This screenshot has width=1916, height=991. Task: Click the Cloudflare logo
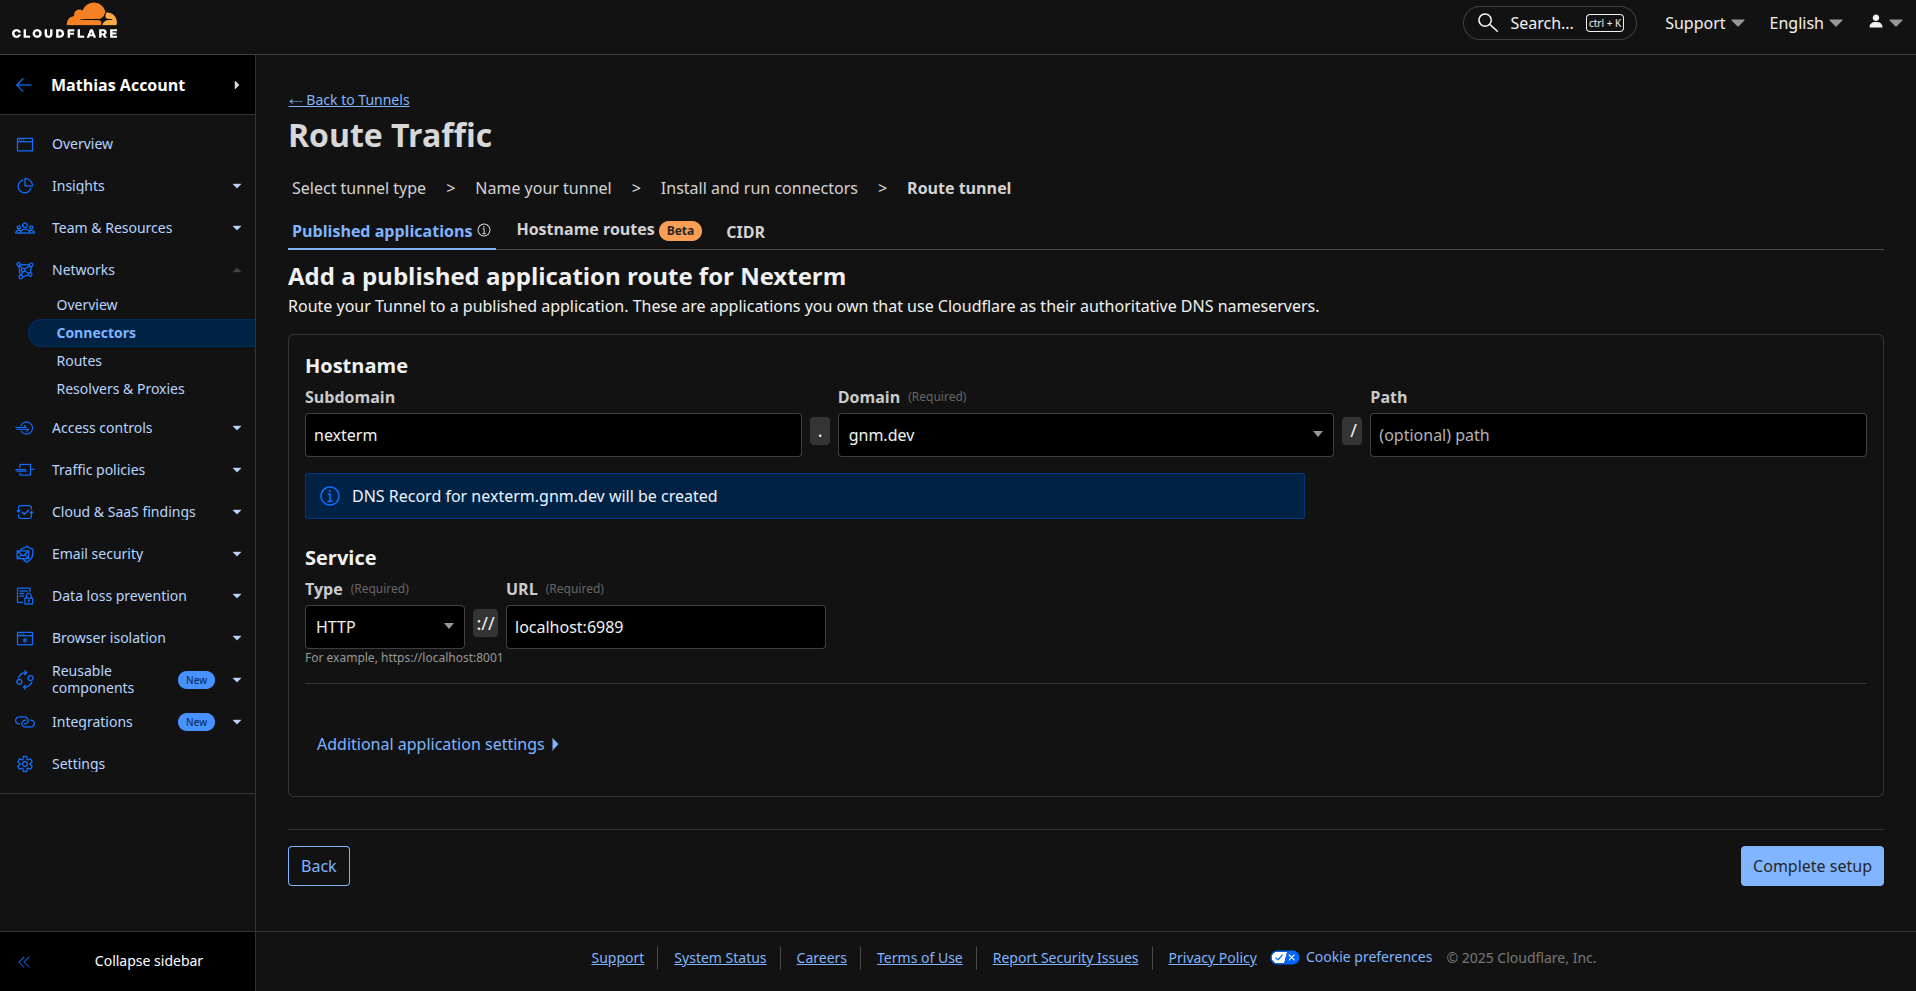pyautogui.click(x=65, y=21)
